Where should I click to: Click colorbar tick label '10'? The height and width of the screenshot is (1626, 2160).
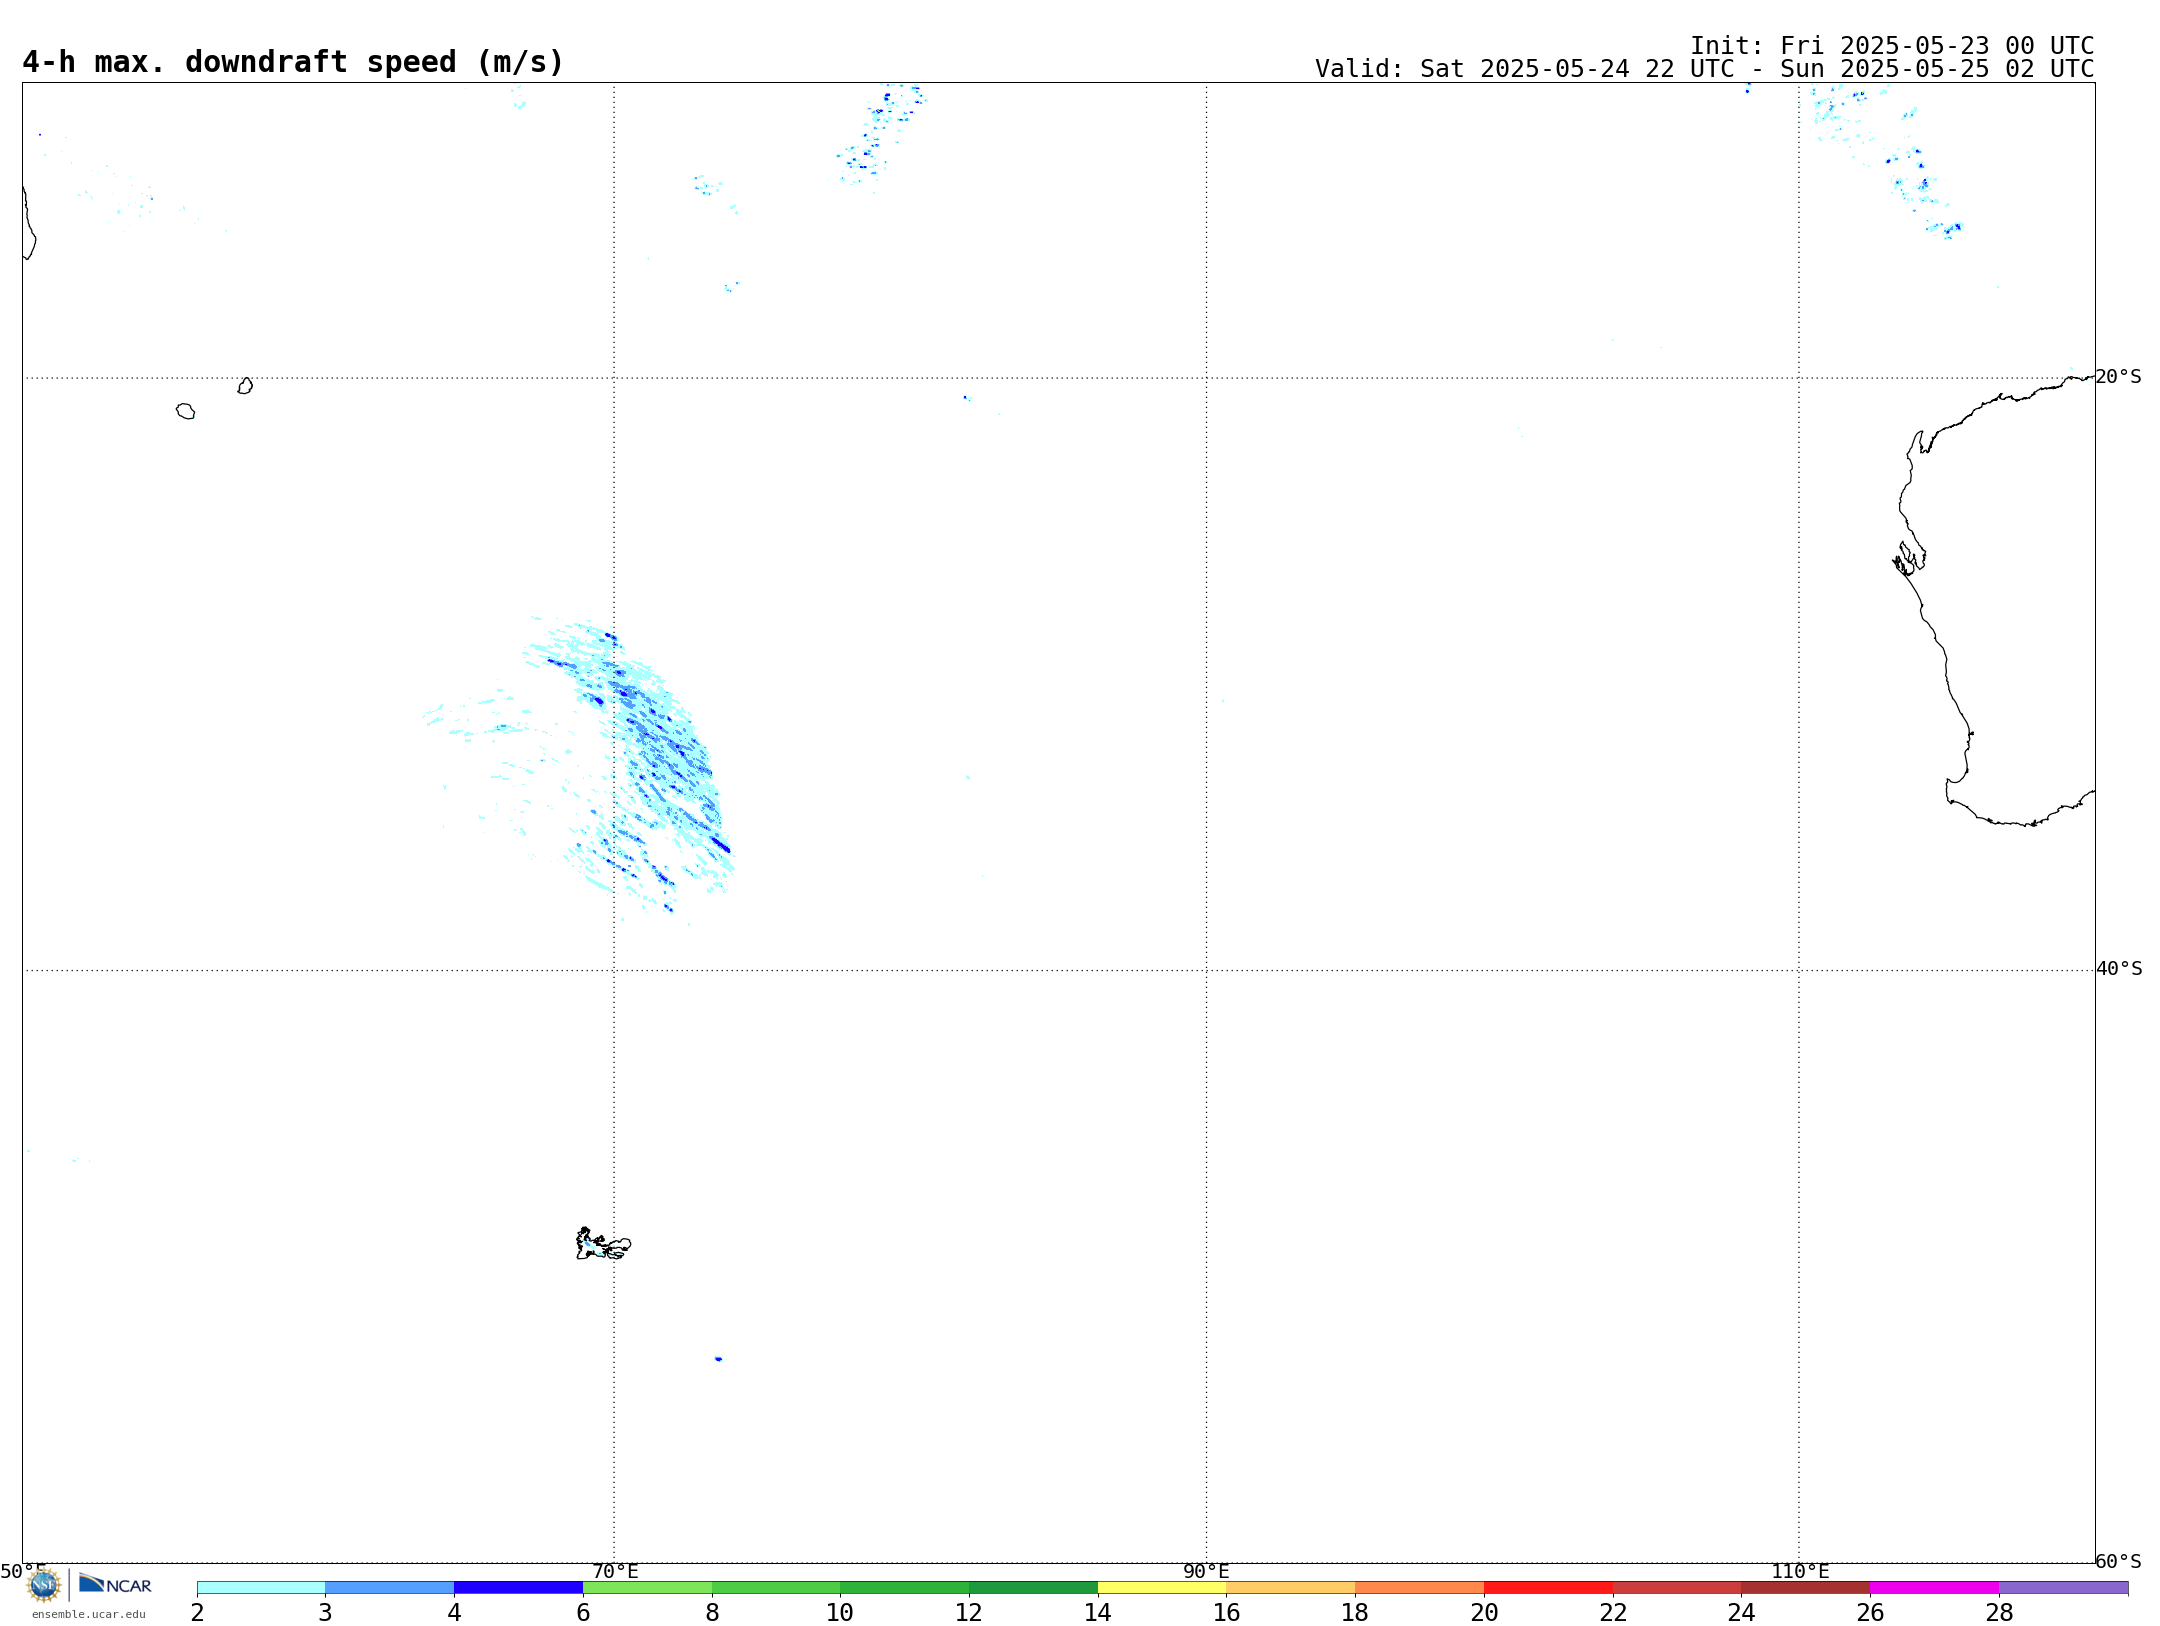pyautogui.click(x=840, y=1613)
